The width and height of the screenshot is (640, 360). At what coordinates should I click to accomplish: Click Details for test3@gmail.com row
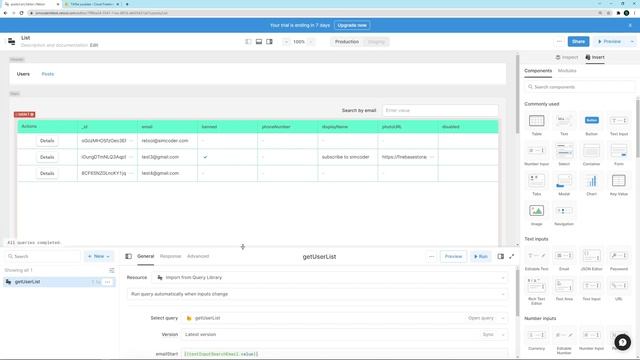pos(47,157)
